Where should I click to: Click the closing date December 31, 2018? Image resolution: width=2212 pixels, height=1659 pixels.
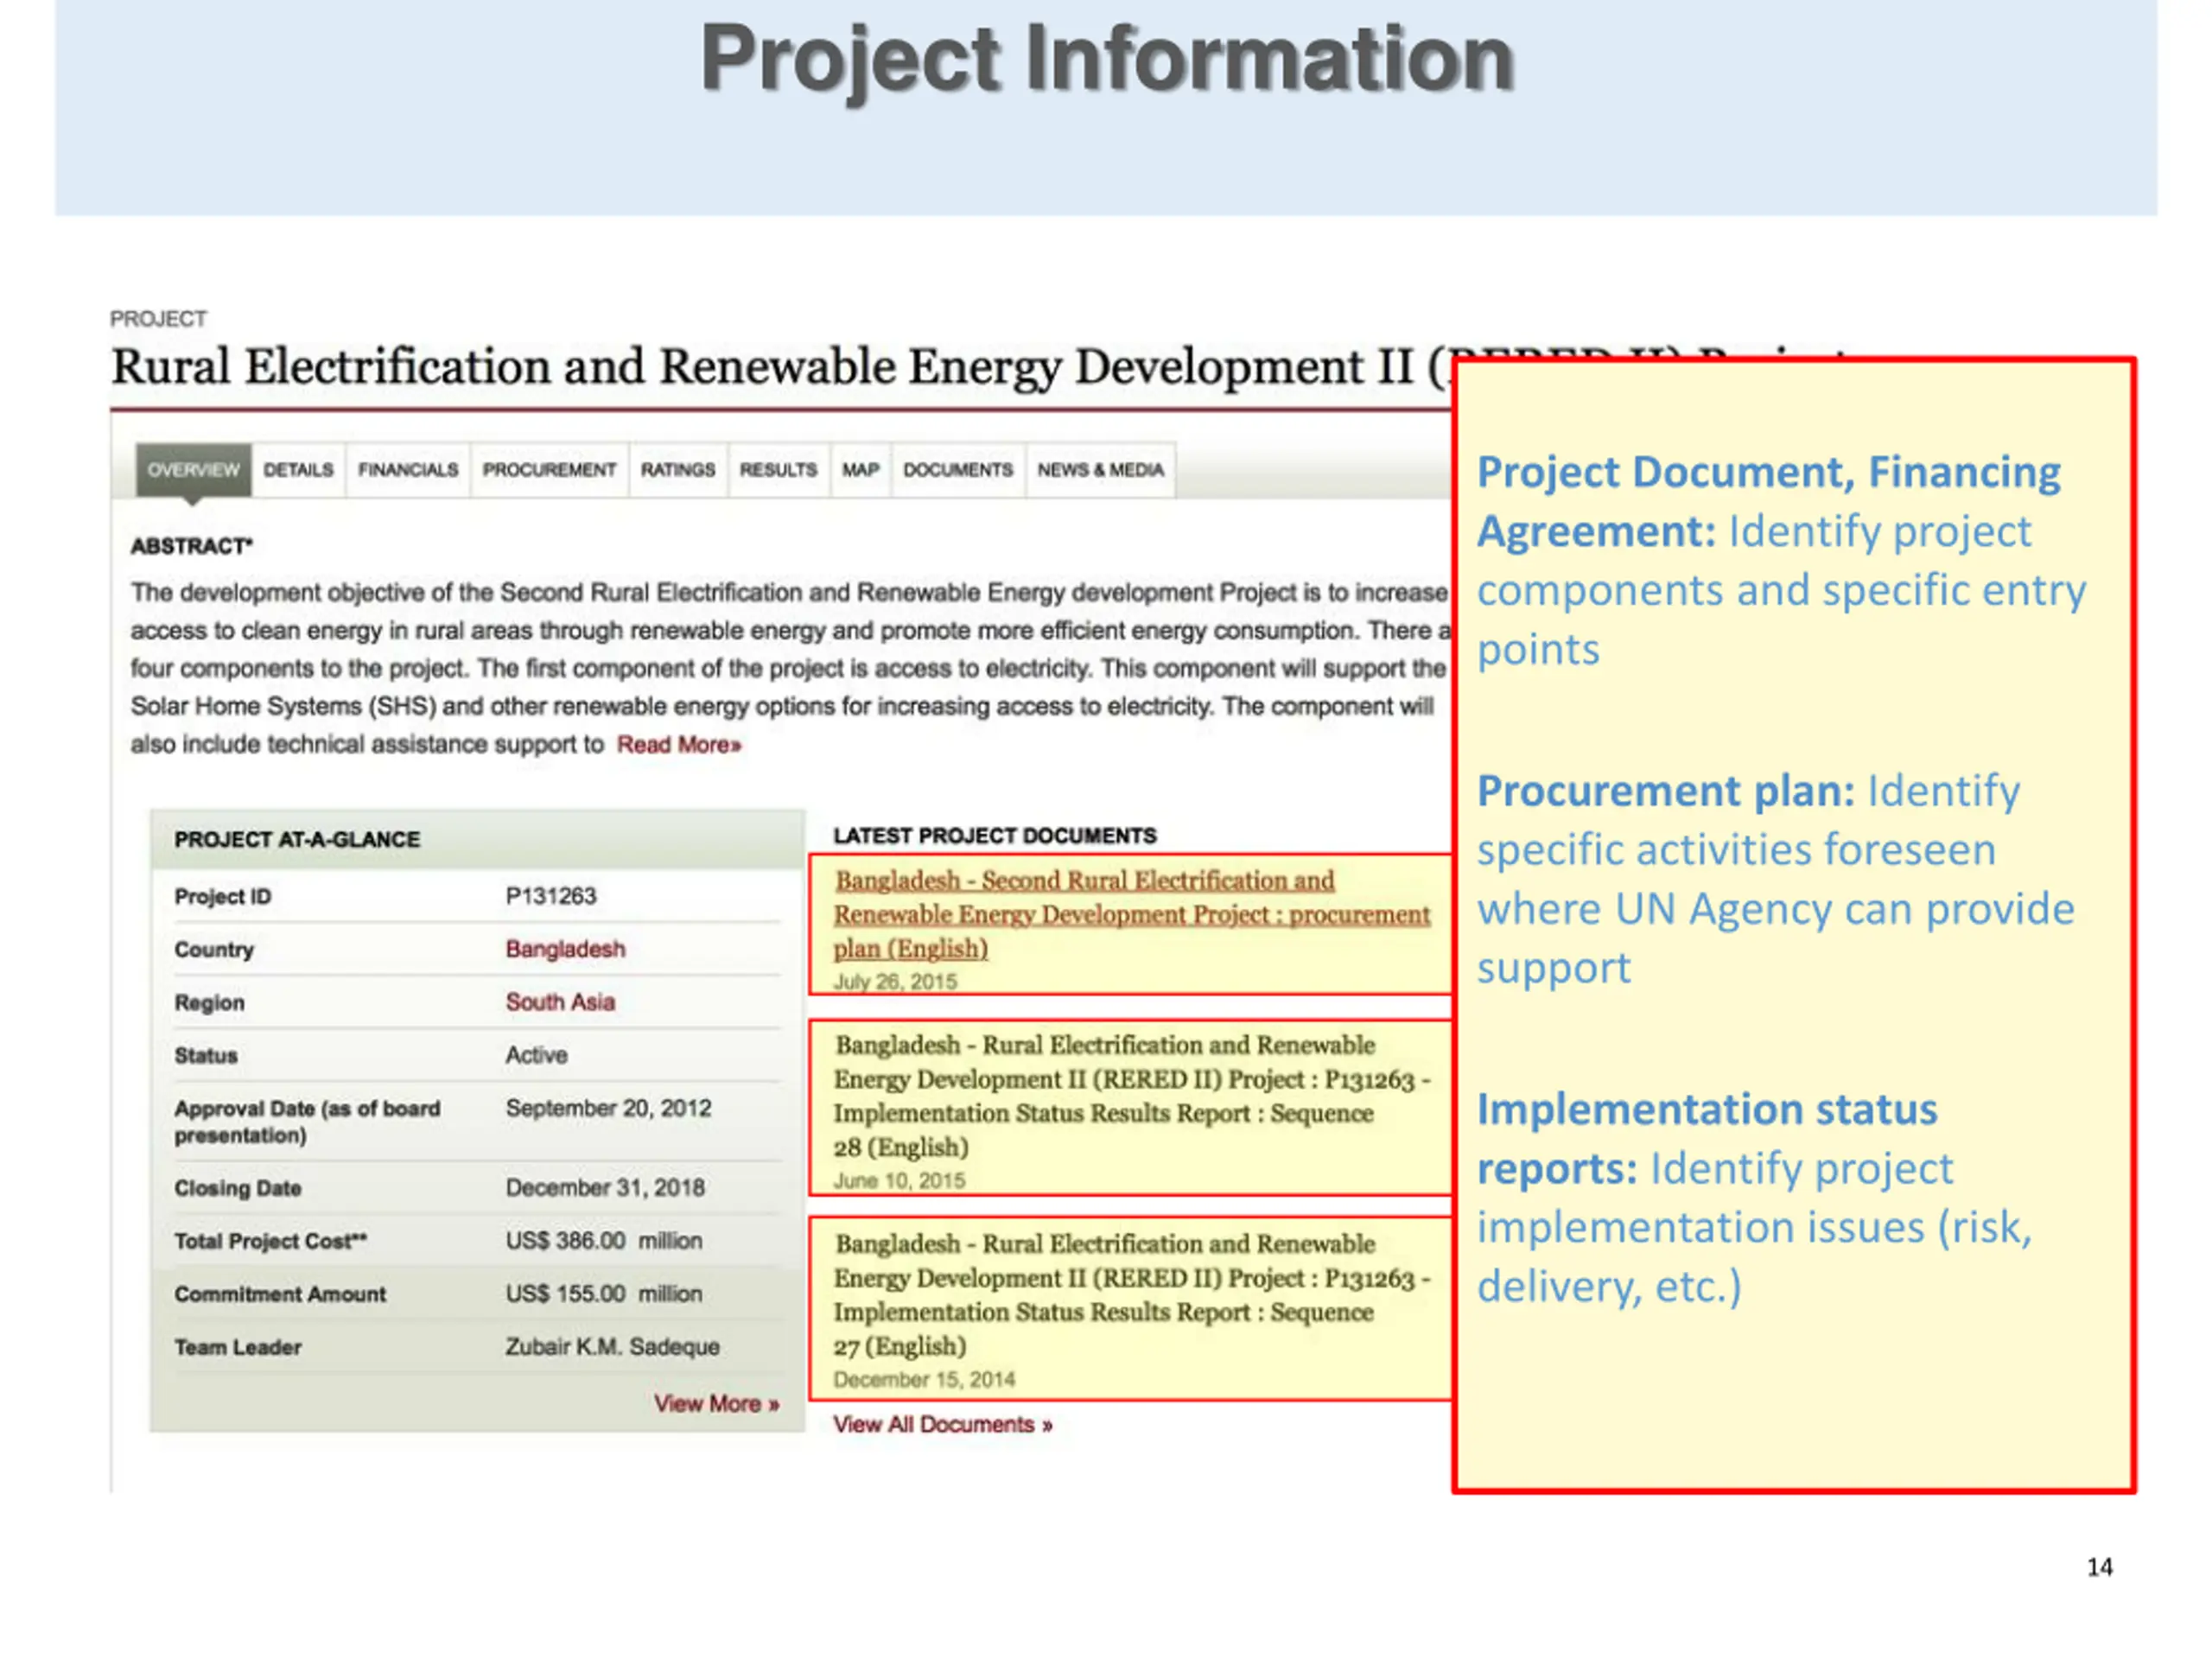pyautogui.click(x=605, y=1188)
